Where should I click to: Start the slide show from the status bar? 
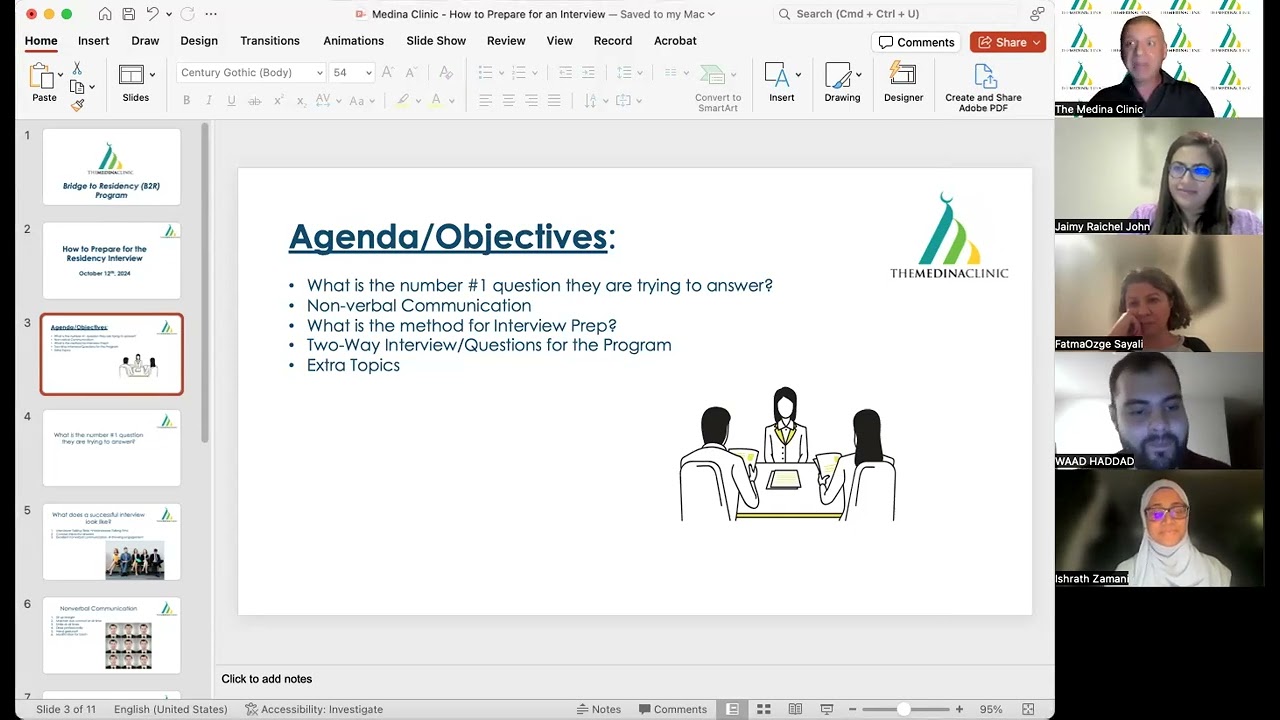click(827, 709)
